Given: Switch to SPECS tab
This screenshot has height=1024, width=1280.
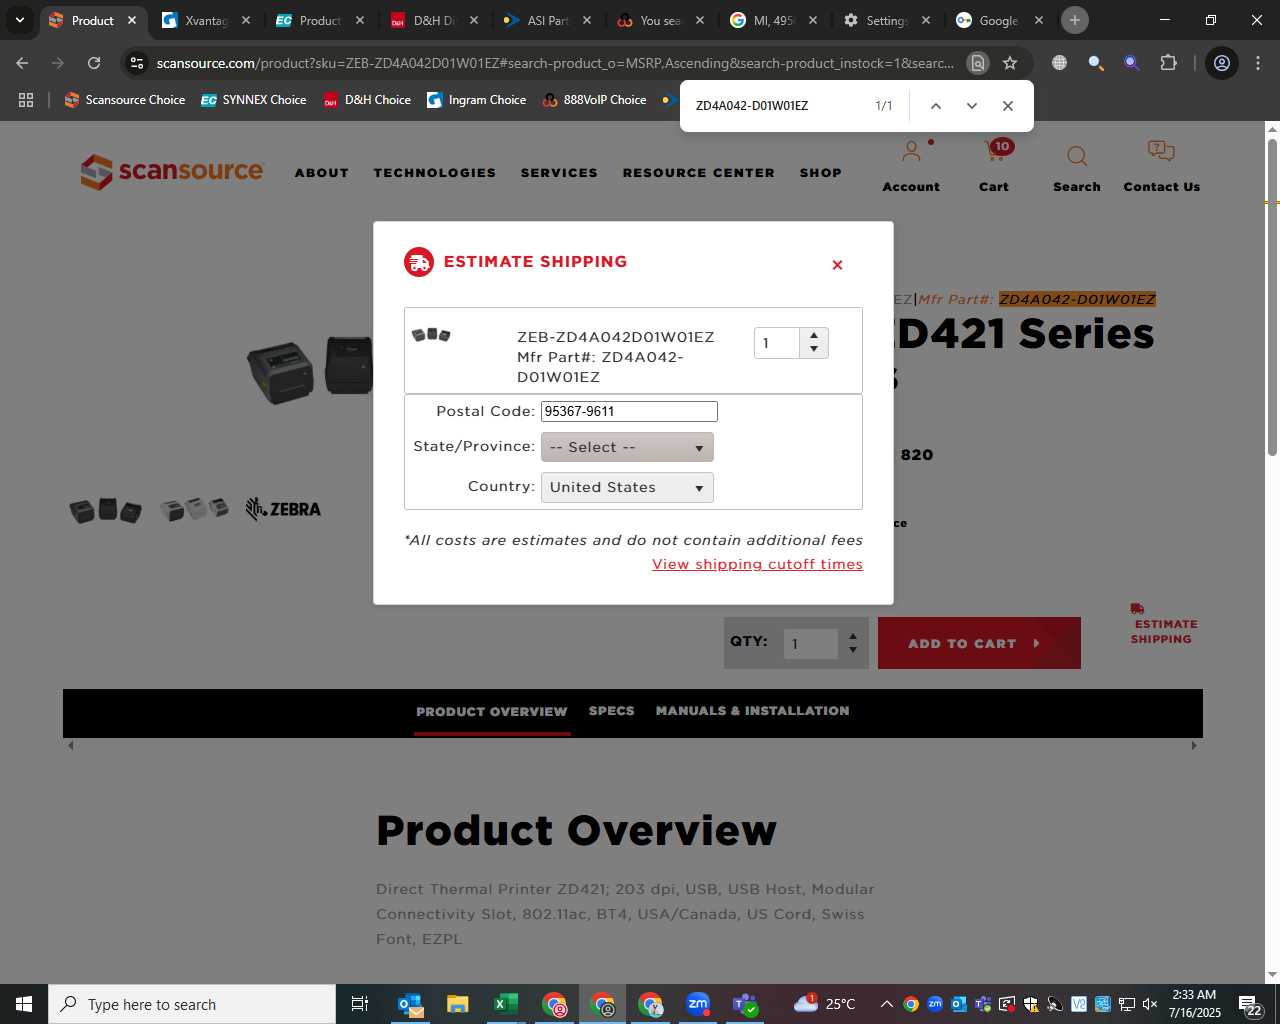Looking at the screenshot, I should point(612,711).
